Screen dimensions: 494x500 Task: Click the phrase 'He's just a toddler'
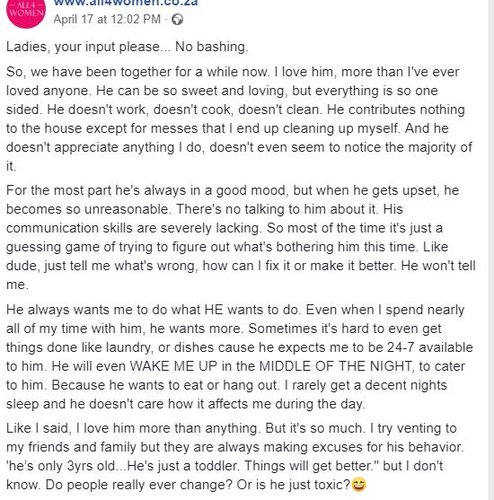183,466
